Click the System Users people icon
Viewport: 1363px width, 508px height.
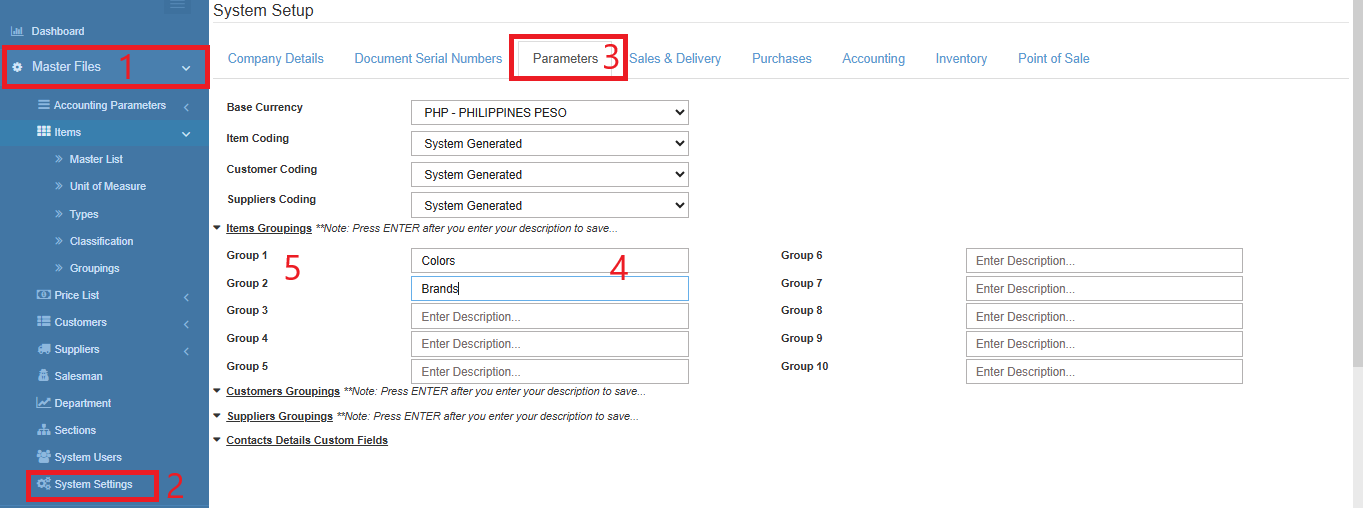tap(43, 457)
